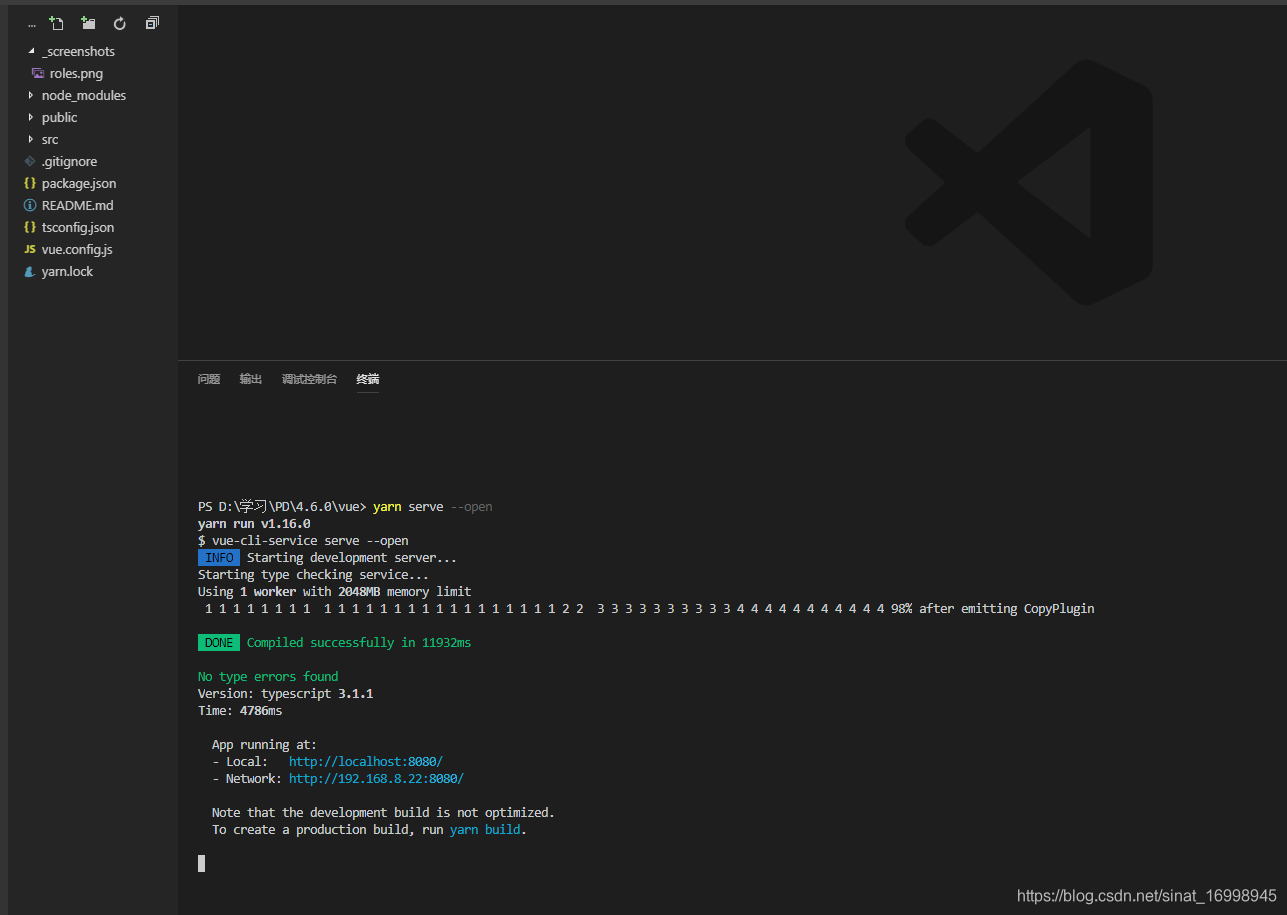Click the braces icon beside package.json
The image size is (1287, 915).
coord(30,183)
